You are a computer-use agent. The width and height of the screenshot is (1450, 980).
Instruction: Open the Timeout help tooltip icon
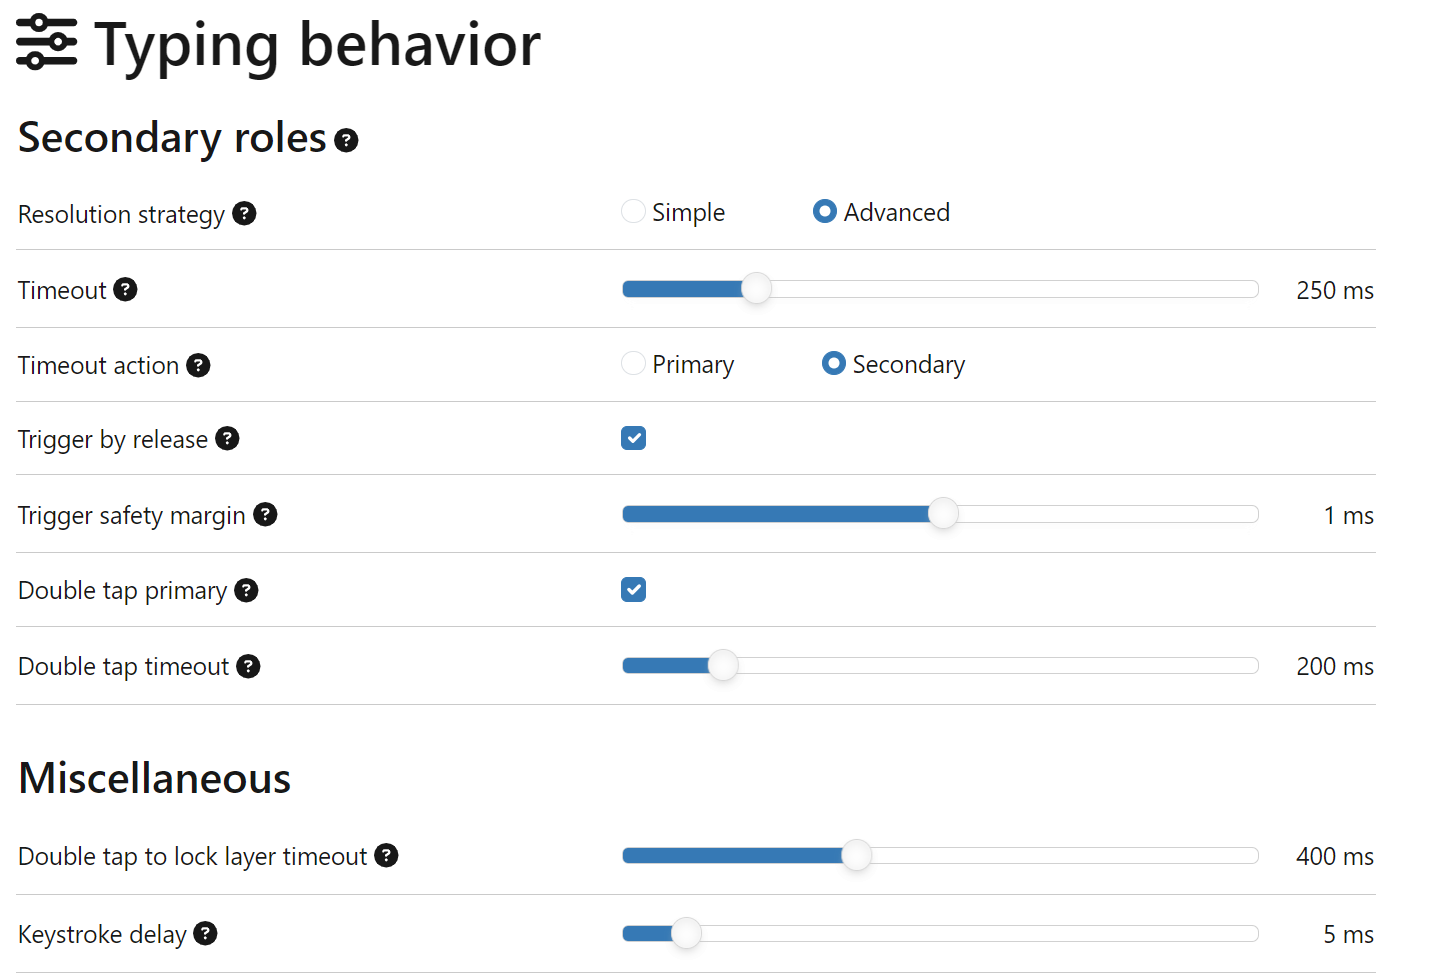point(125,289)
